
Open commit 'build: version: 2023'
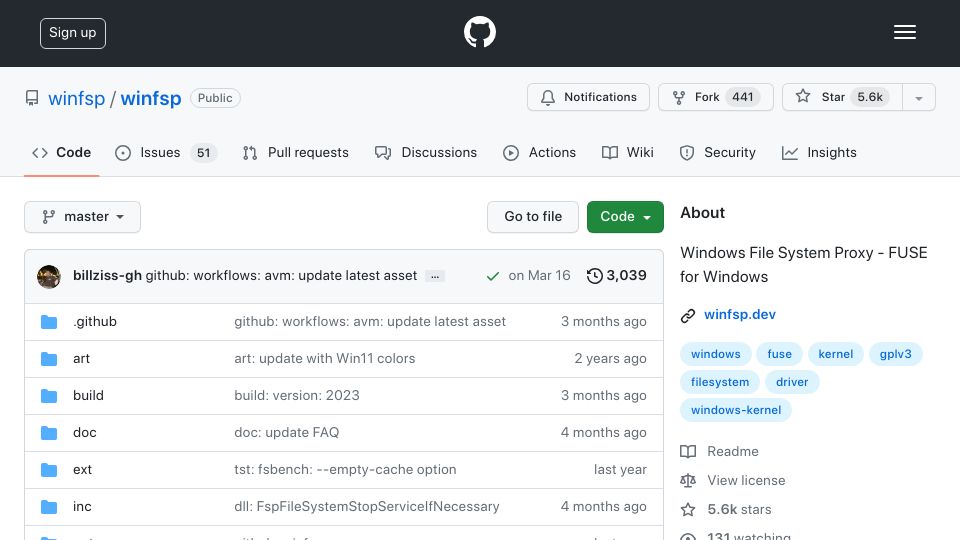click(x=297, y=396)
